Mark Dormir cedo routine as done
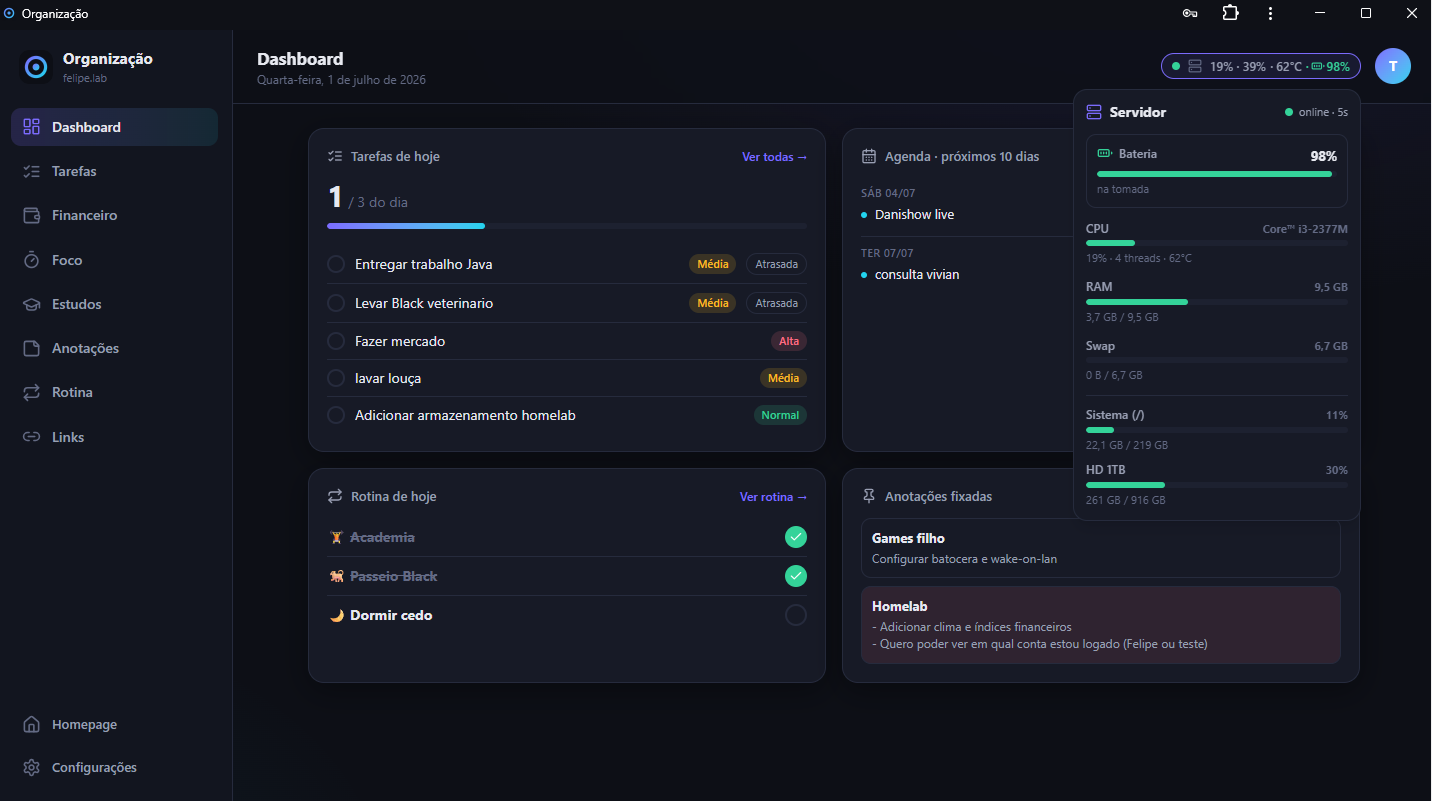The height and width of the screenshot is (801, 1432). [x=796, y=615]
